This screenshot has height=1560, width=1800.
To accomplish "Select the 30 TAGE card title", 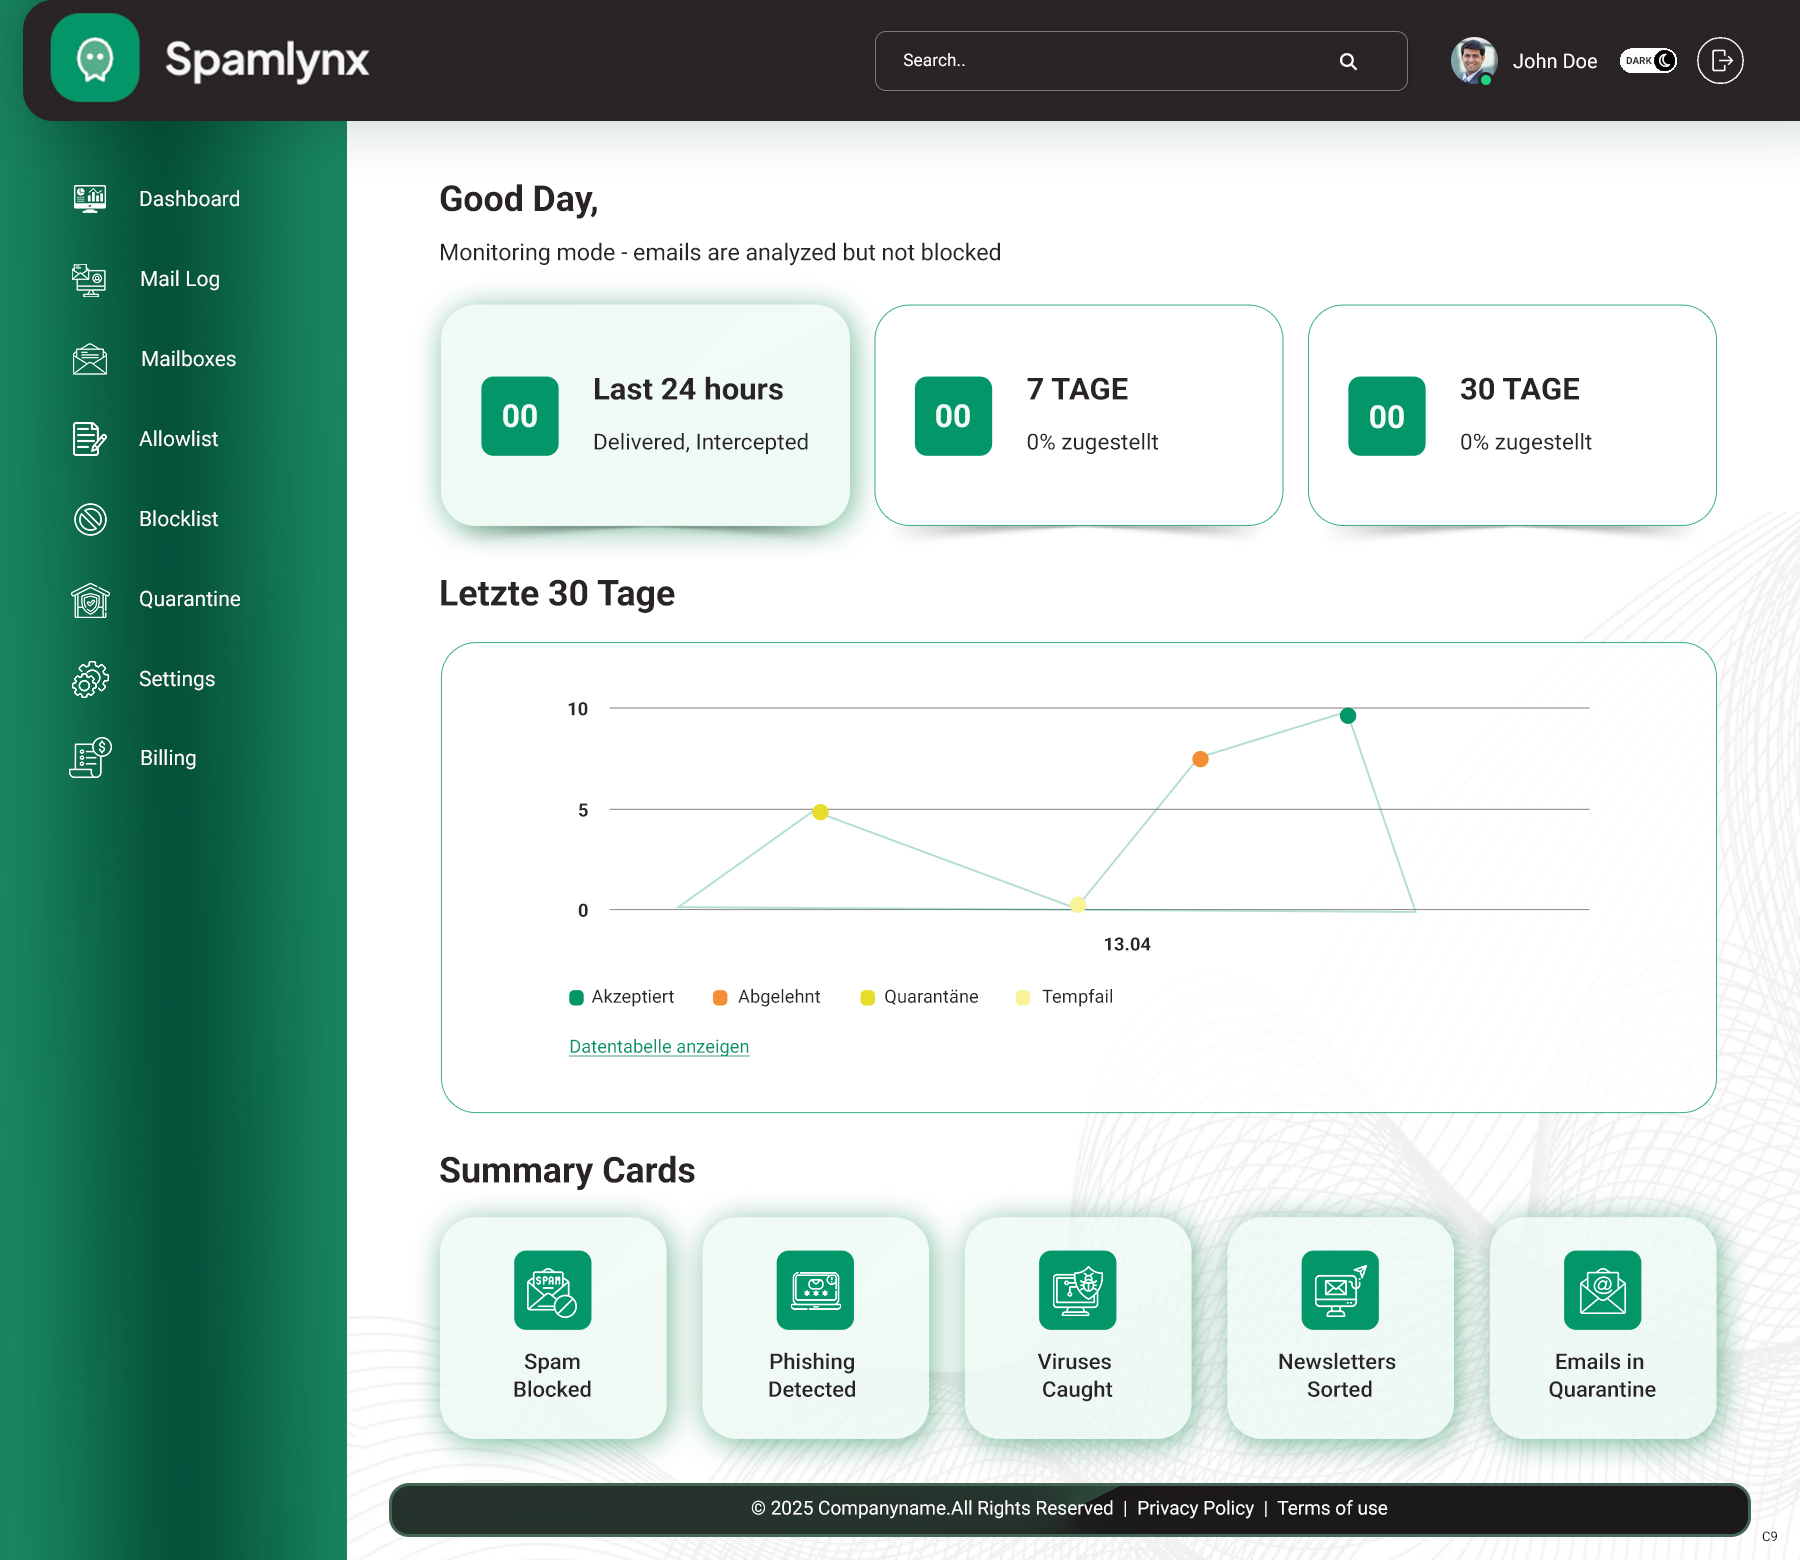I will tap(1519, 389).
